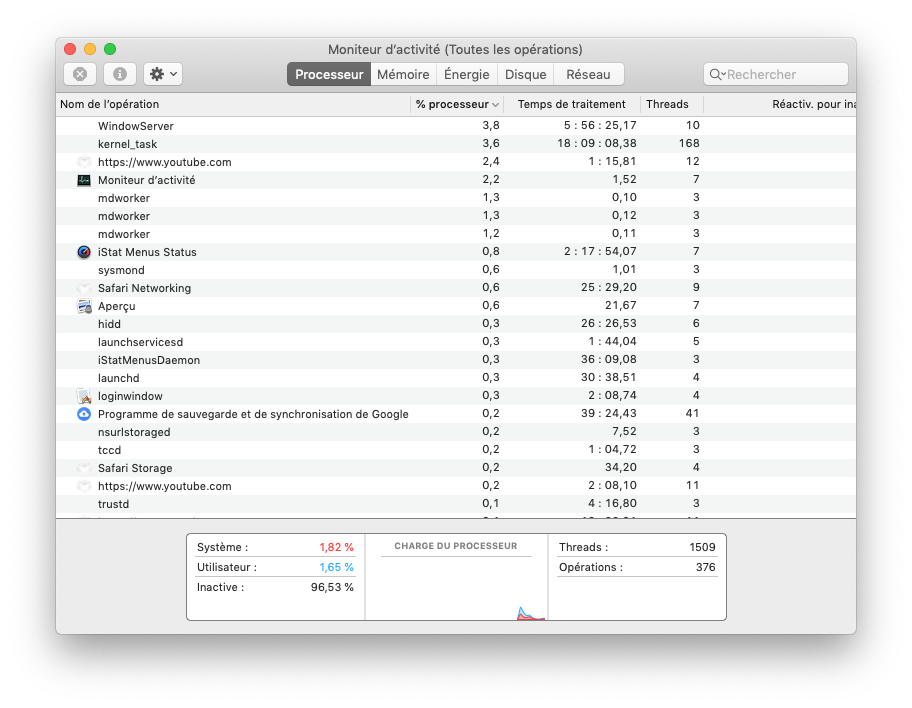Open the Disque tab
Viewport: 912px width, 708px height.
(x=525, y=74)
